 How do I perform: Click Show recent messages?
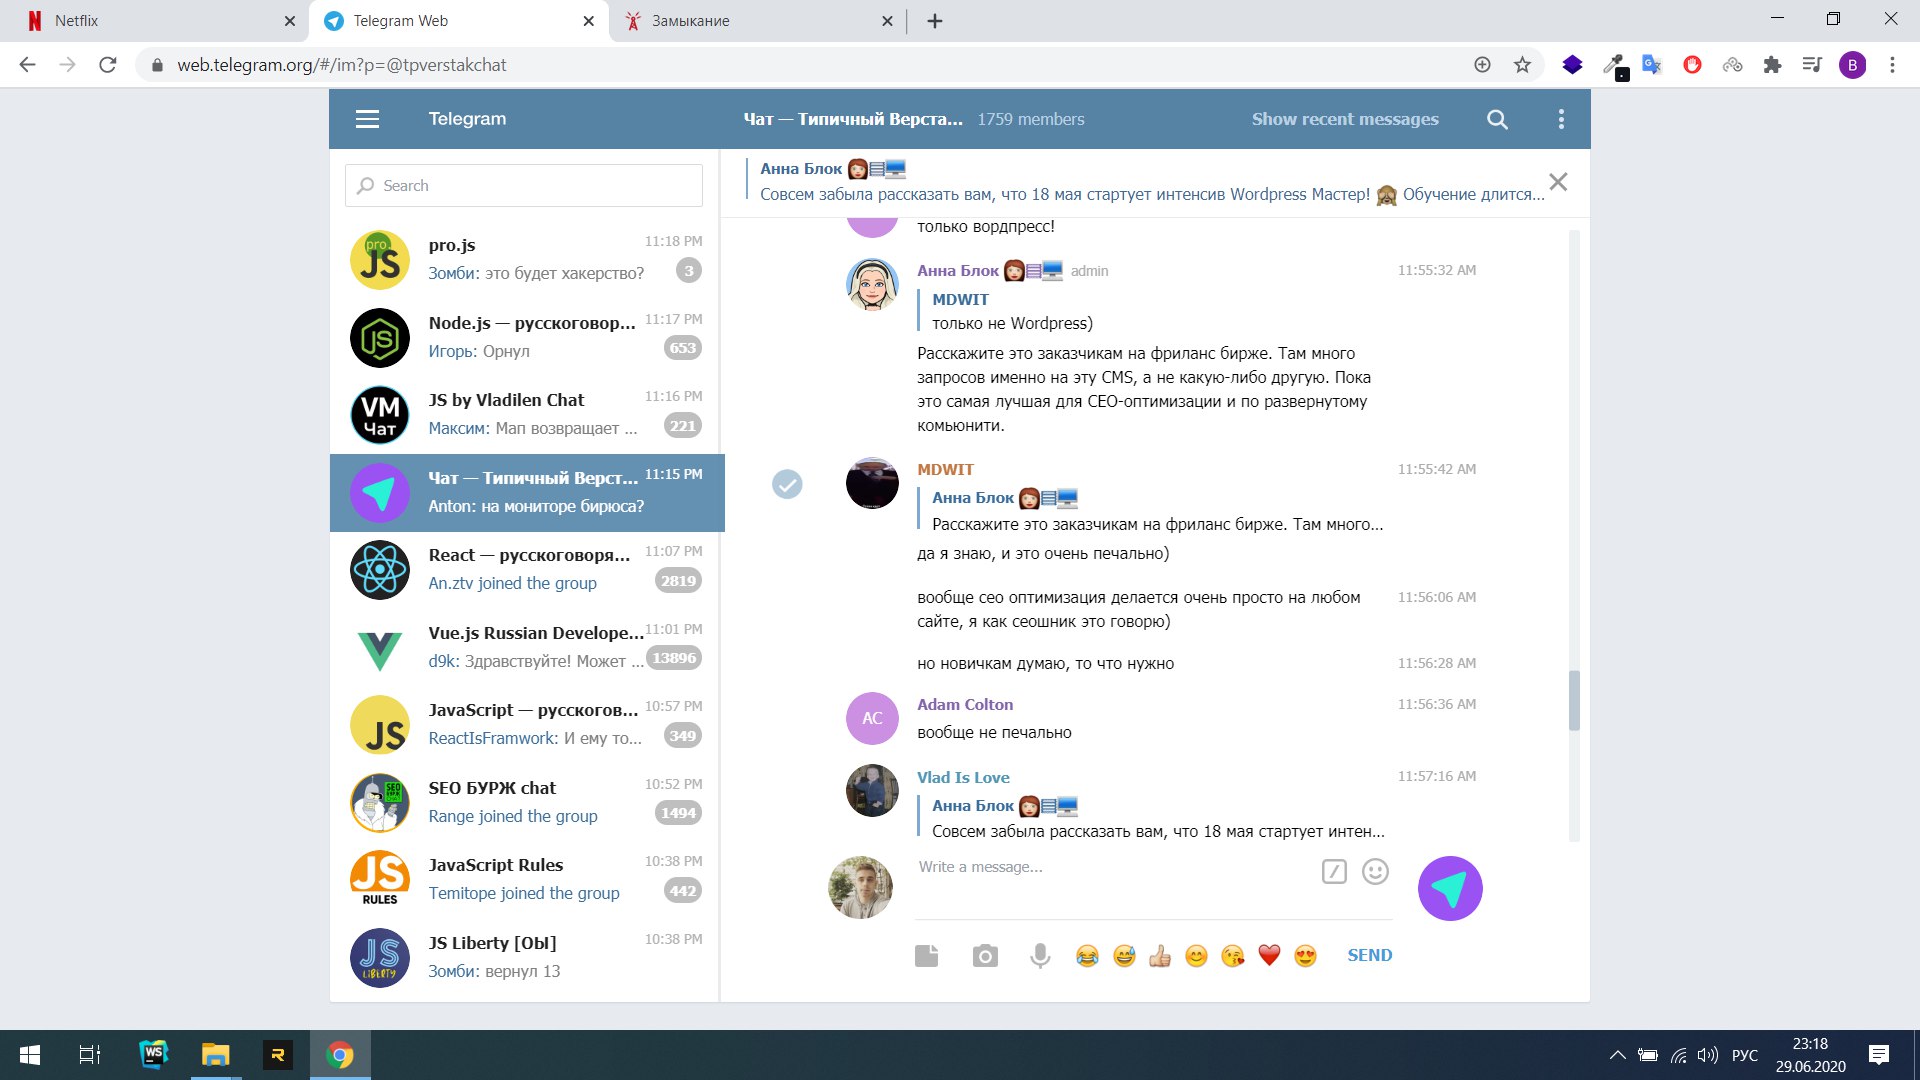point(1345,119)
